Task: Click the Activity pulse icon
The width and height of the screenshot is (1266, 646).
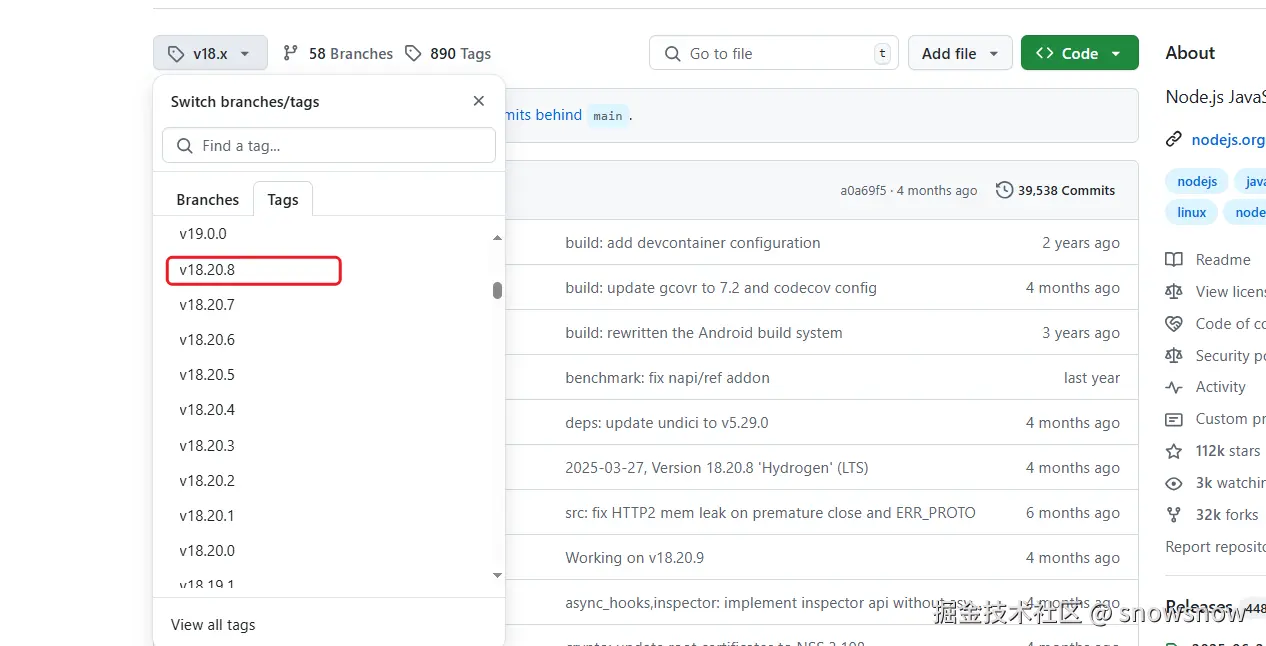Action: (x=1174, y=387)
